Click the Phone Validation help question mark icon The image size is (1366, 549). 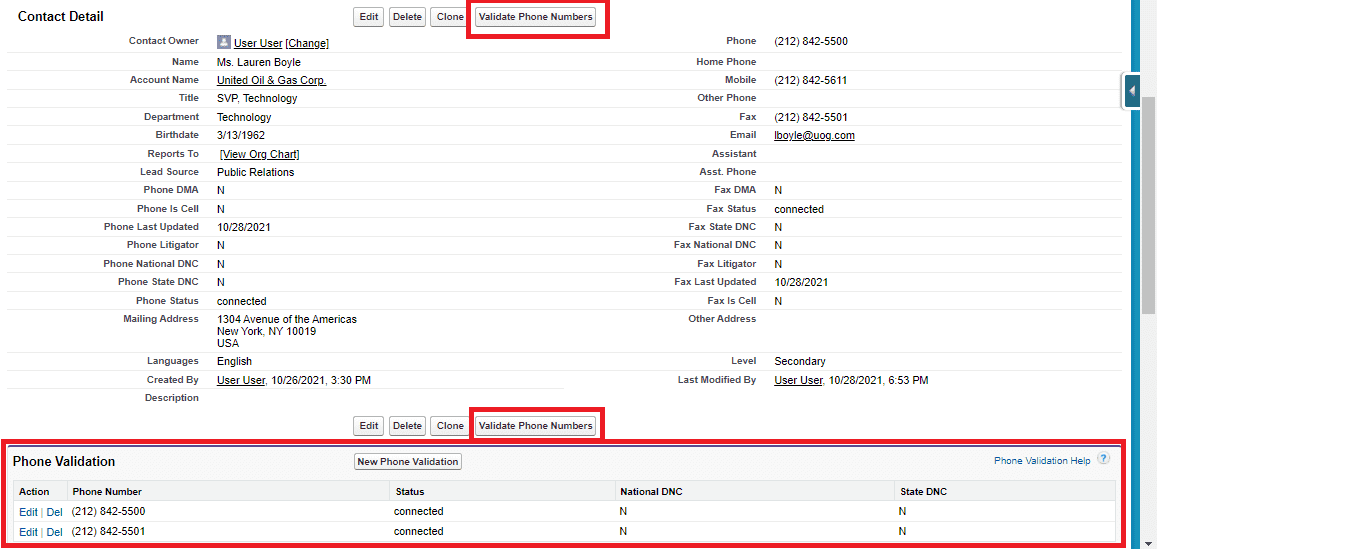(x=1103, y=459)
